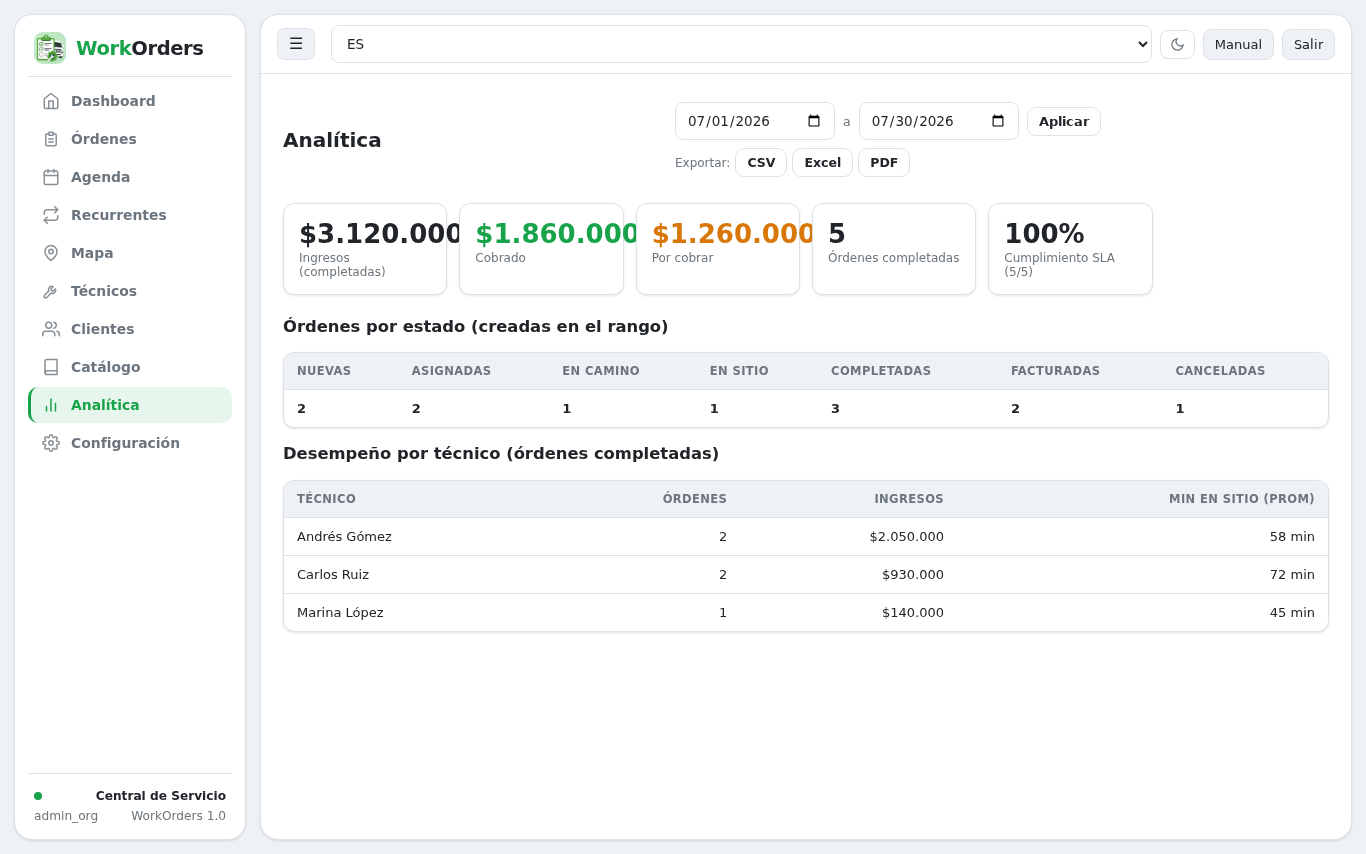Open Configuración settings page
Viewport: 1366px width, 854px height.
point(130,443)
